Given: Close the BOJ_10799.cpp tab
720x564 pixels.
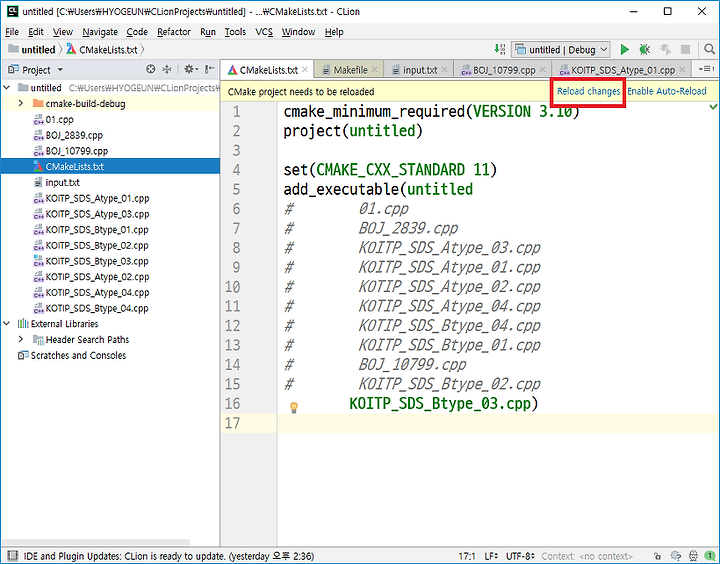Looking at the screenshot, I should tap(543, 69).
